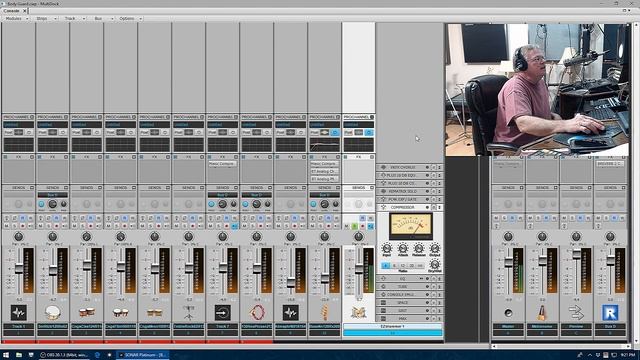Click the EQ module icon in ProChannel

coord(383,278)
